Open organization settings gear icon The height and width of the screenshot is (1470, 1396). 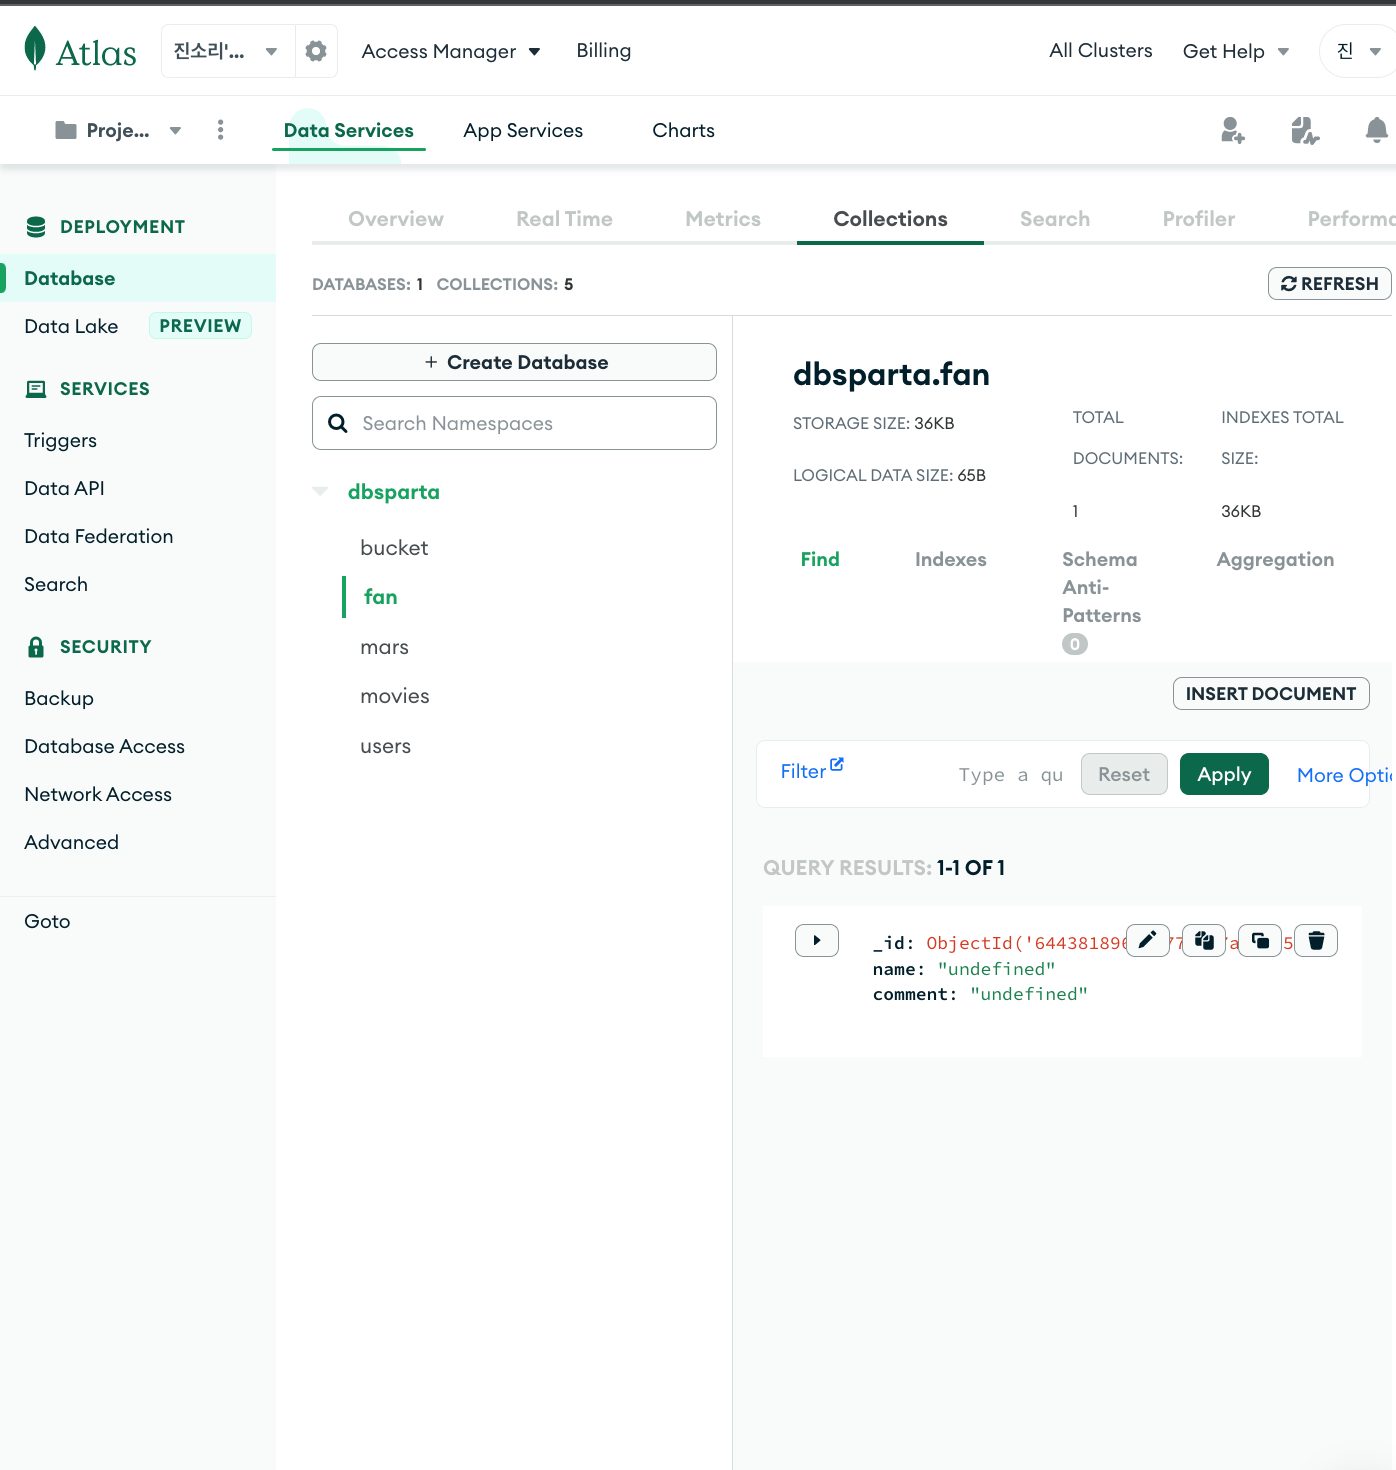point(316,51)
